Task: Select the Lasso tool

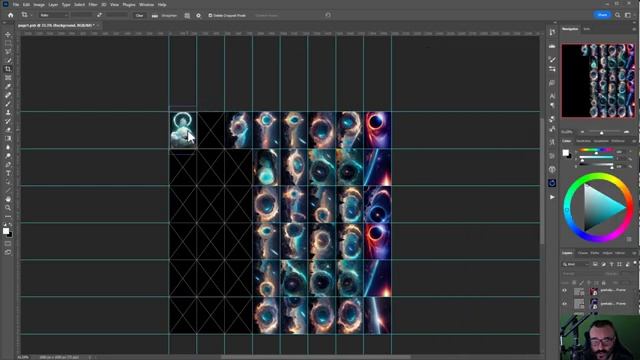Action: [8, 52]
